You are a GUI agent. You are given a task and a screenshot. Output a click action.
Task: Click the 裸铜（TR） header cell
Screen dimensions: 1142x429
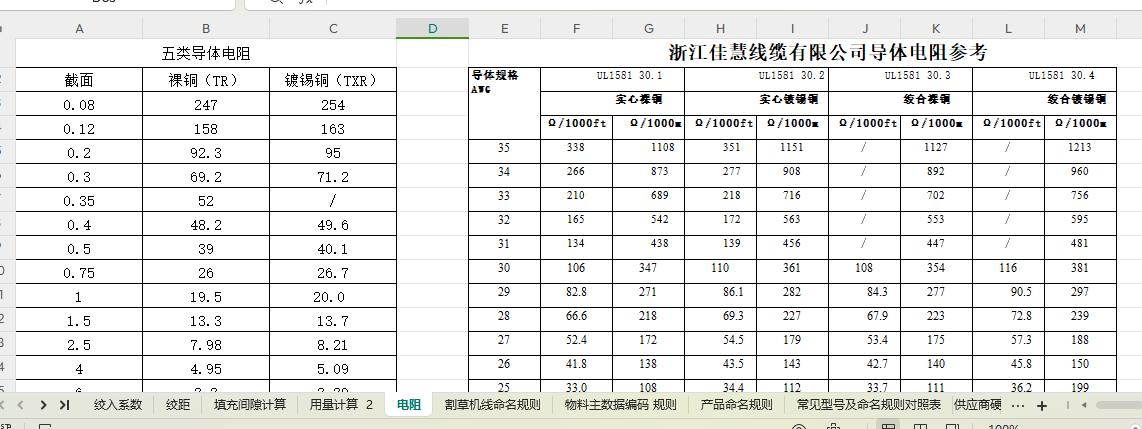coord(206,79)
